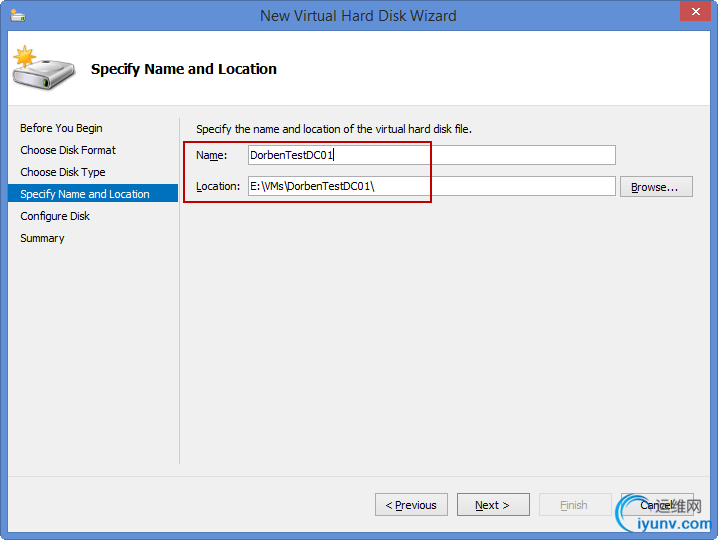
Task: Click the Location: label
Action: pyautogui.click(x=218, y=186)
